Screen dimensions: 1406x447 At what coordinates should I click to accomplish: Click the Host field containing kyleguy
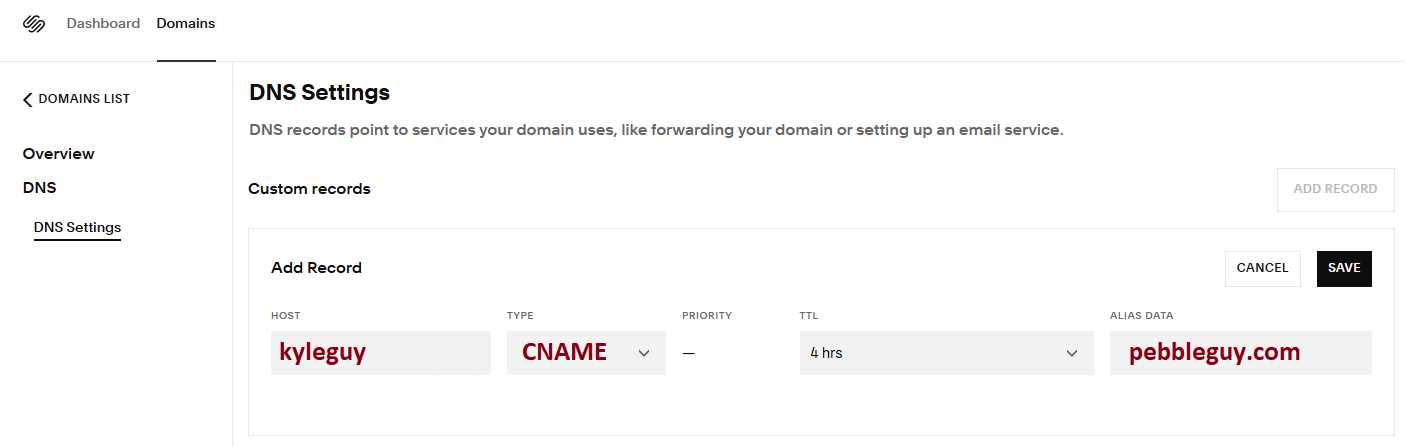click(x=380, y=353)
